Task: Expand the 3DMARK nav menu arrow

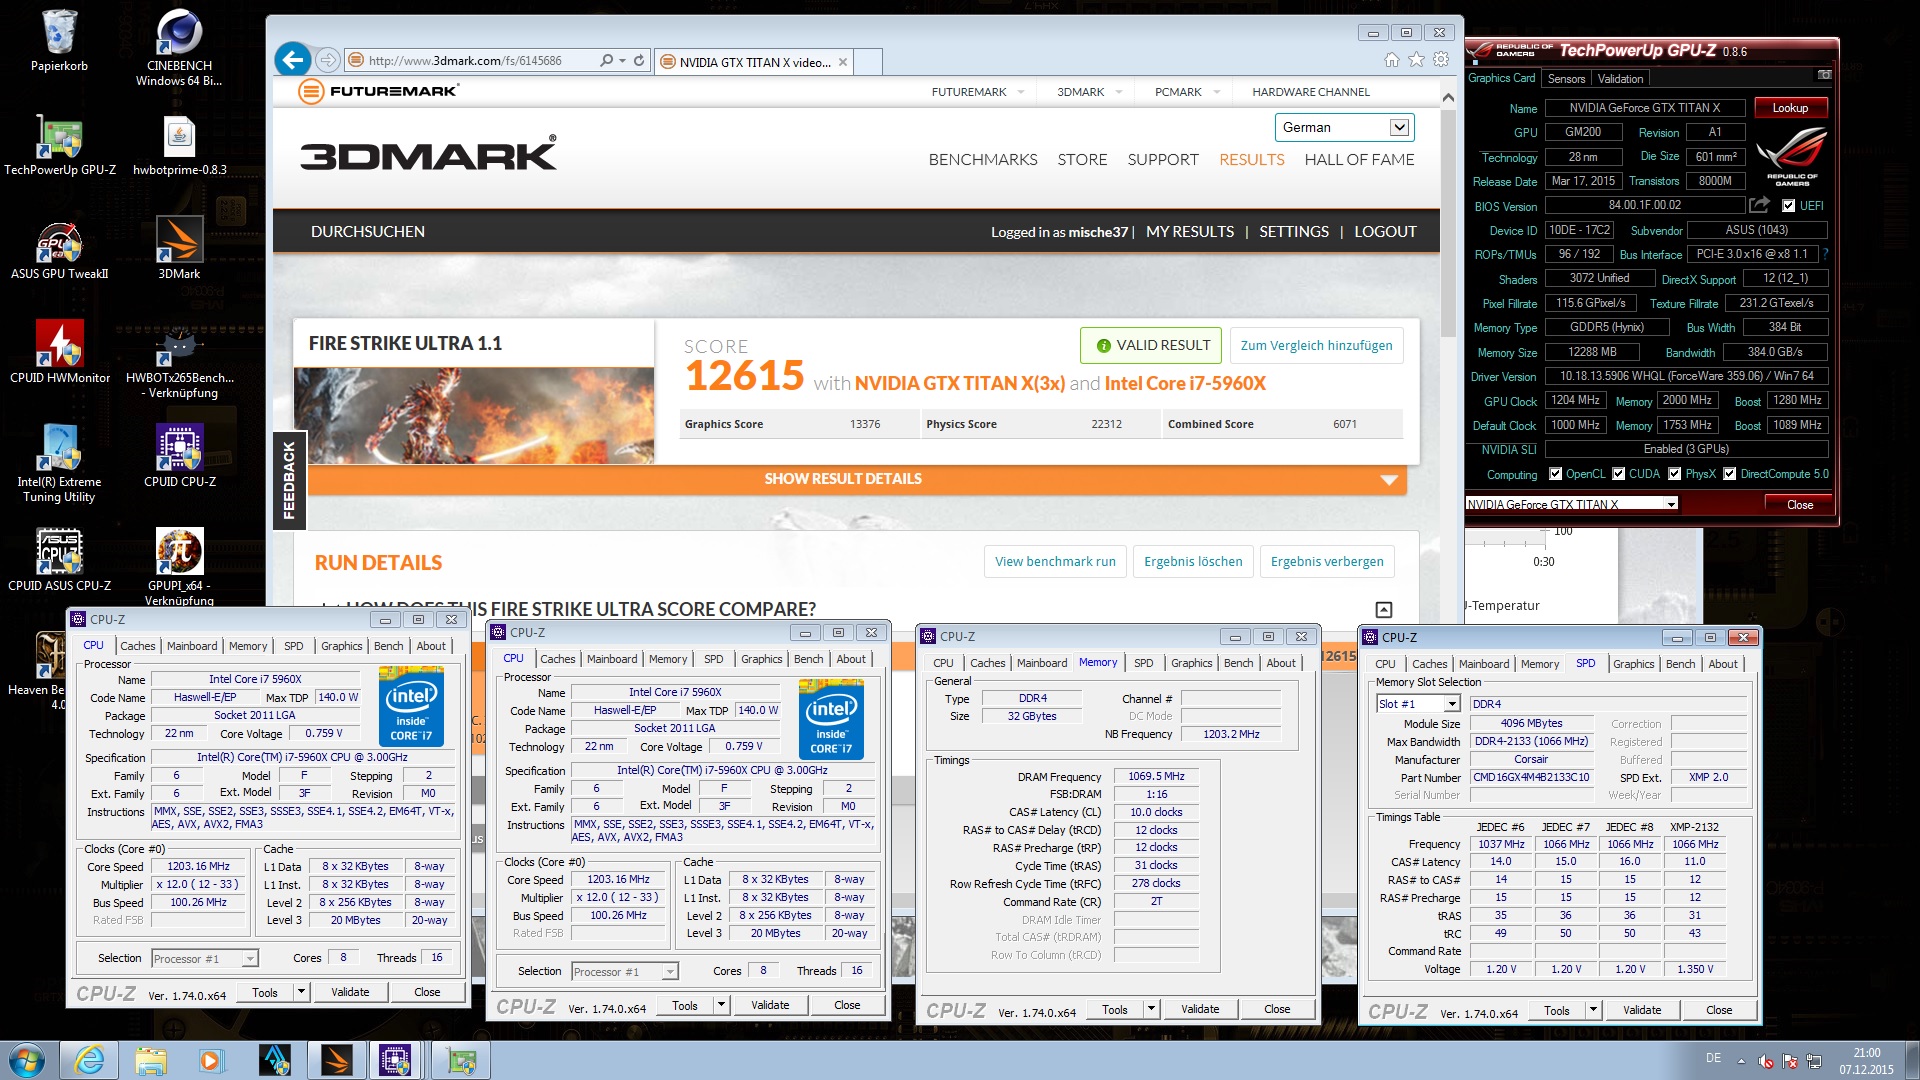Action: 1119,92
